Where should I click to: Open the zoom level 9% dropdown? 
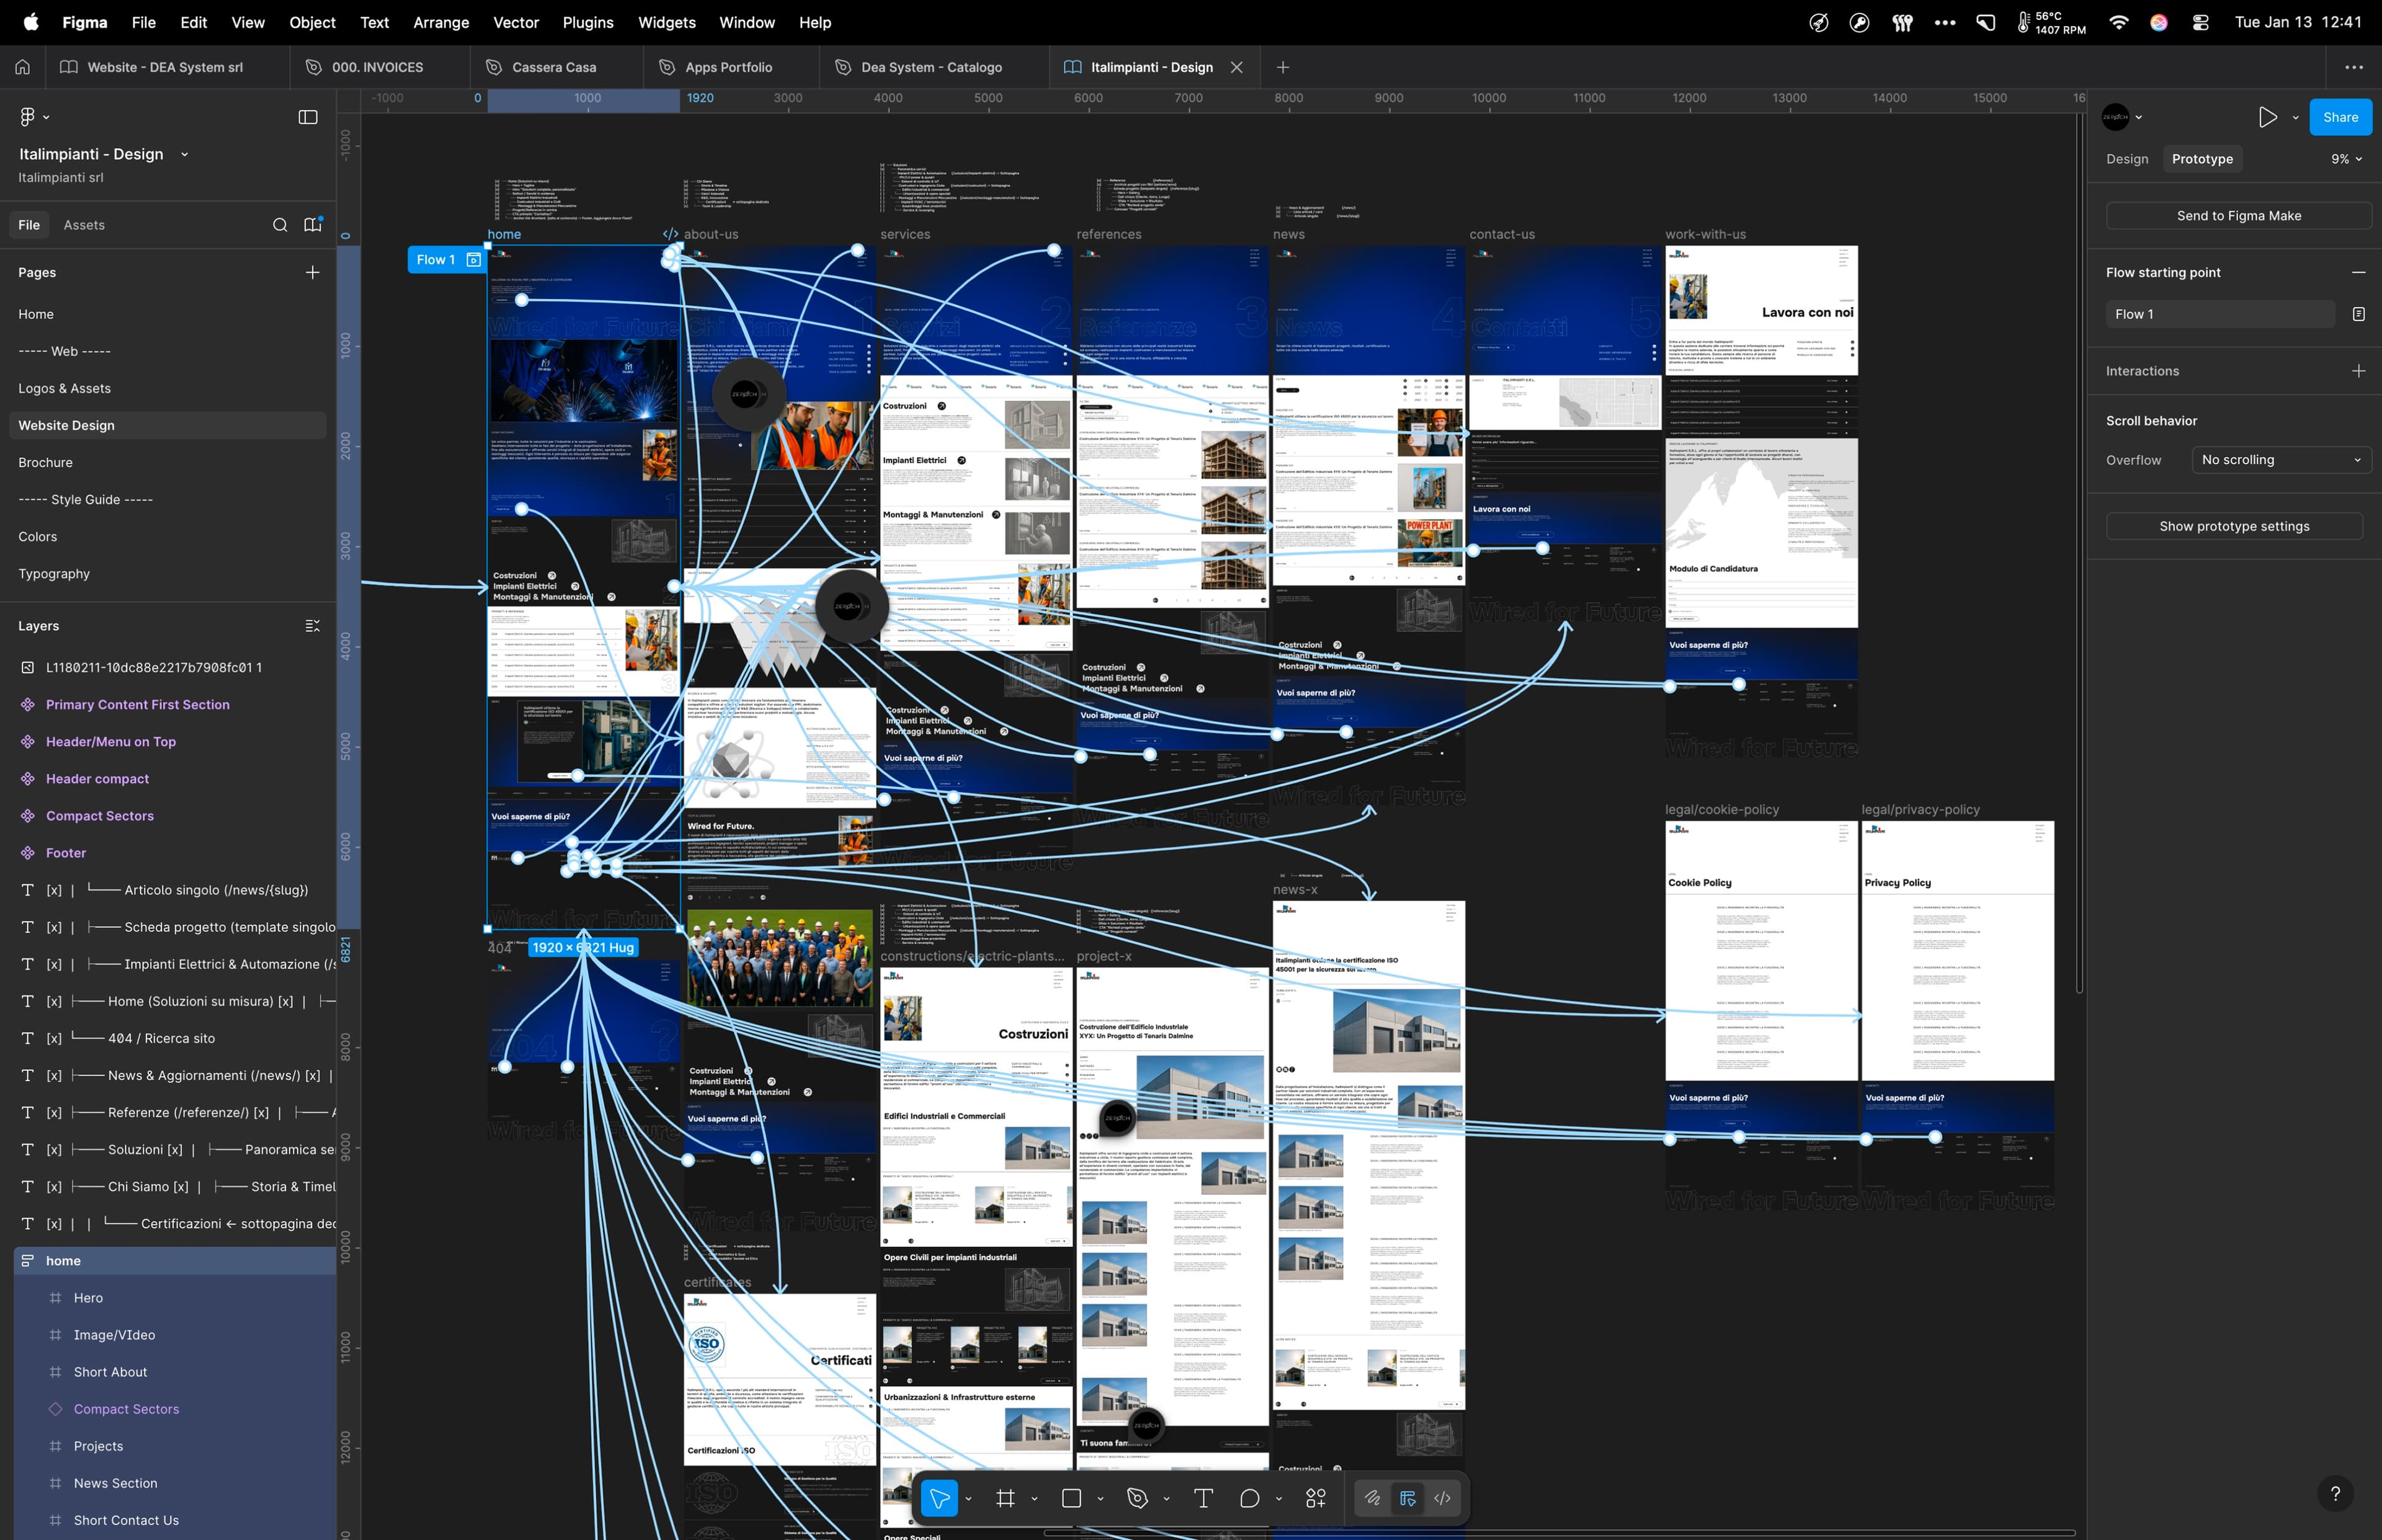coord(2346,159)
